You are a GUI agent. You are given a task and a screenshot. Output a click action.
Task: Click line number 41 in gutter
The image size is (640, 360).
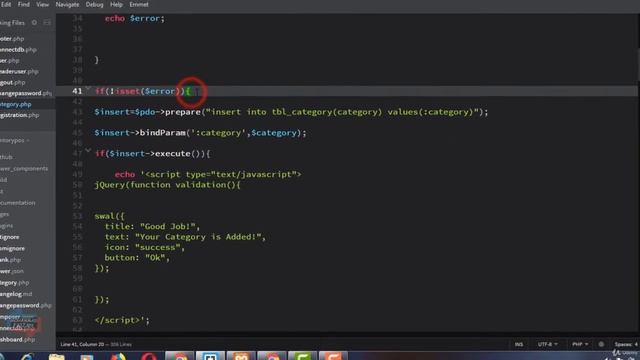point(77,91)
